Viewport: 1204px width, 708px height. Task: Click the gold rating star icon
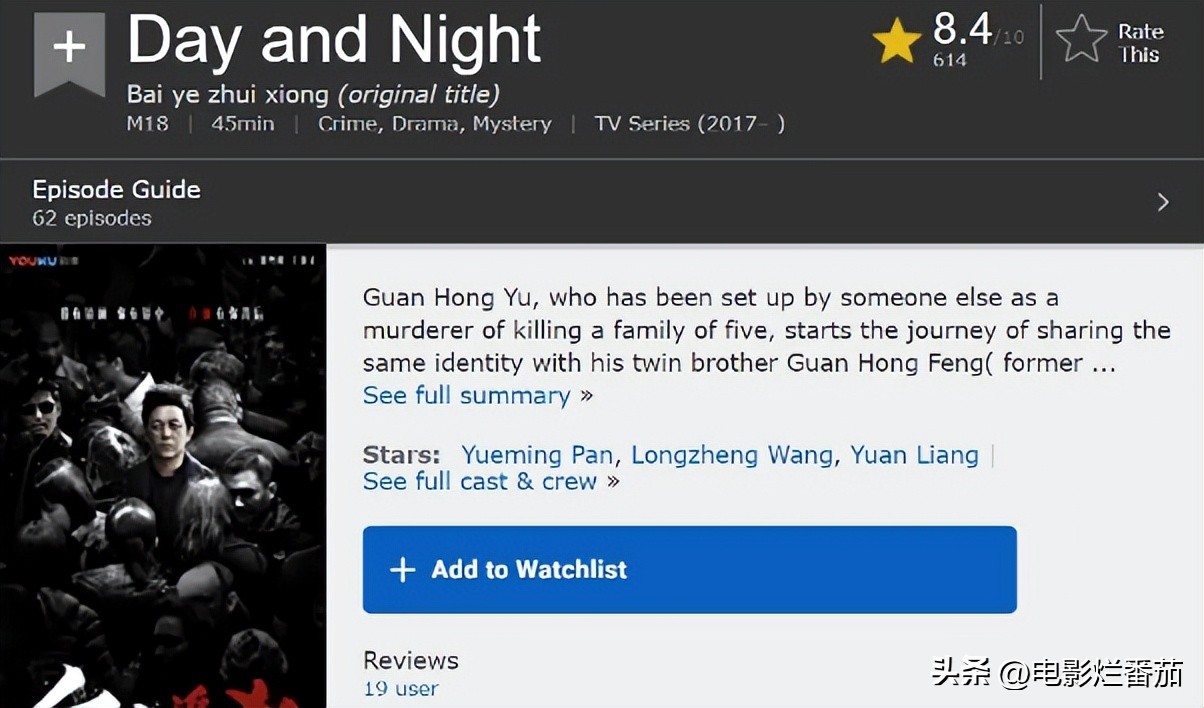tap(896, 43)
